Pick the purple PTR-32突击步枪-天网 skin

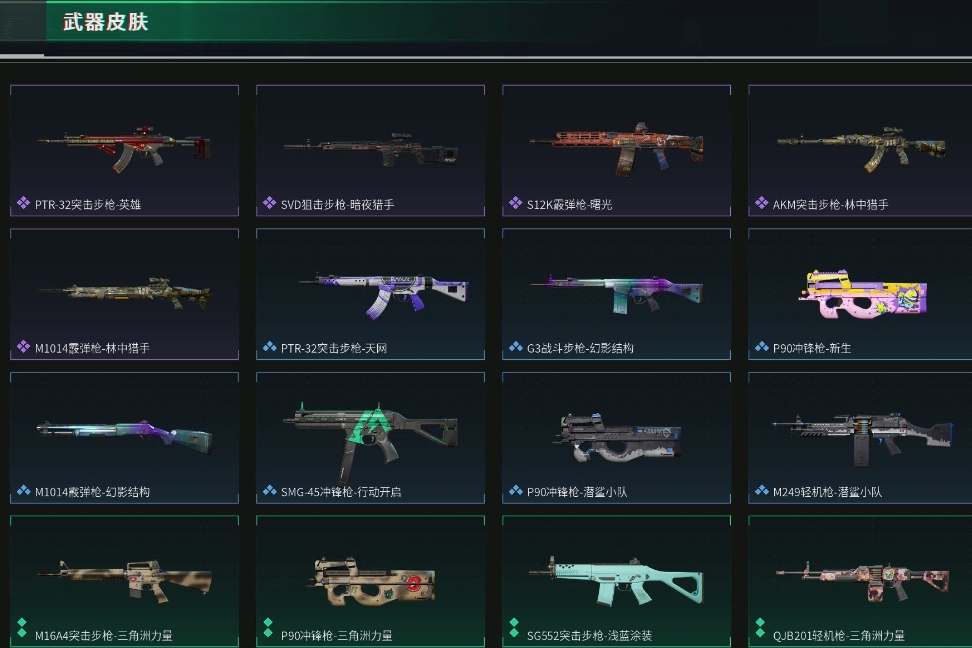(x=370, y=295)
